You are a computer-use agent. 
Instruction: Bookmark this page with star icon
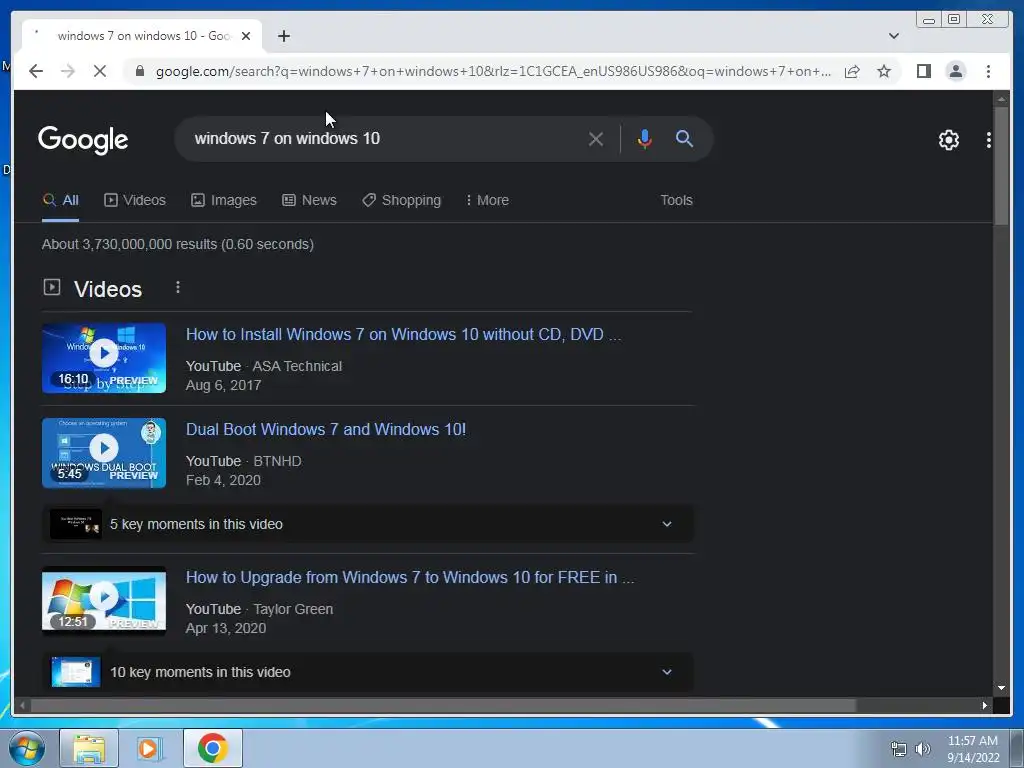coord(884,71)
